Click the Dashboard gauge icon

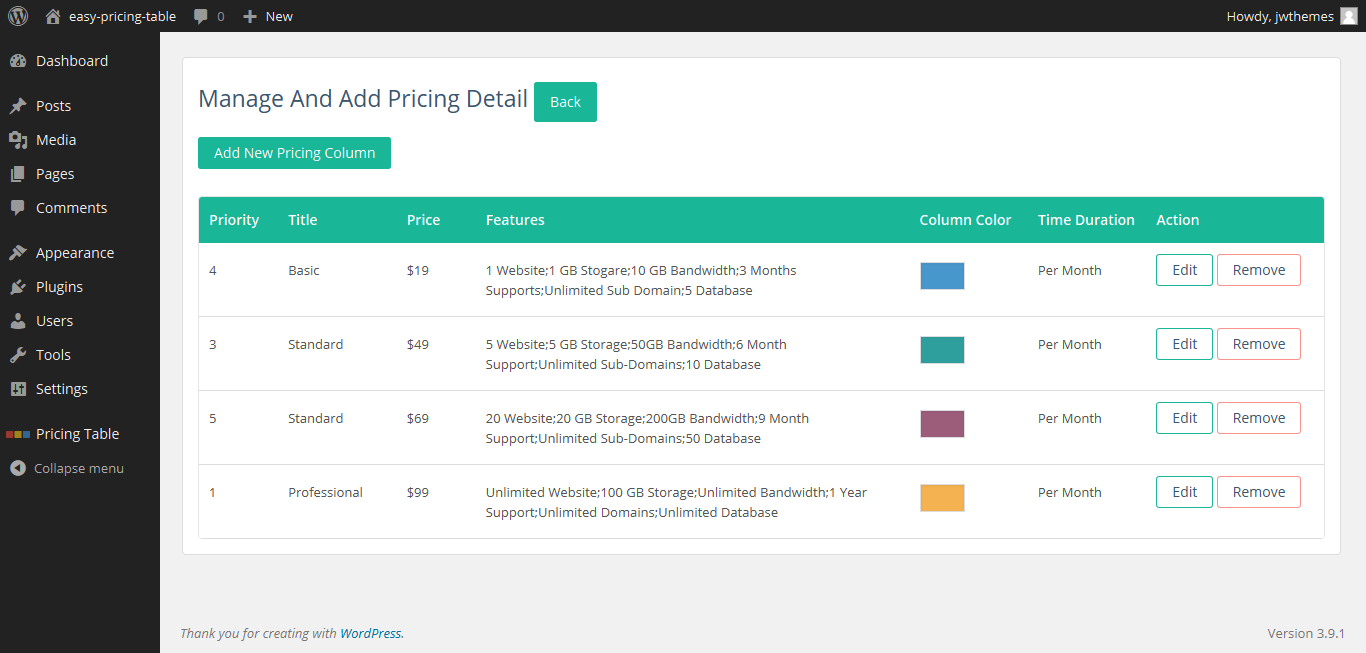[18, 61]
